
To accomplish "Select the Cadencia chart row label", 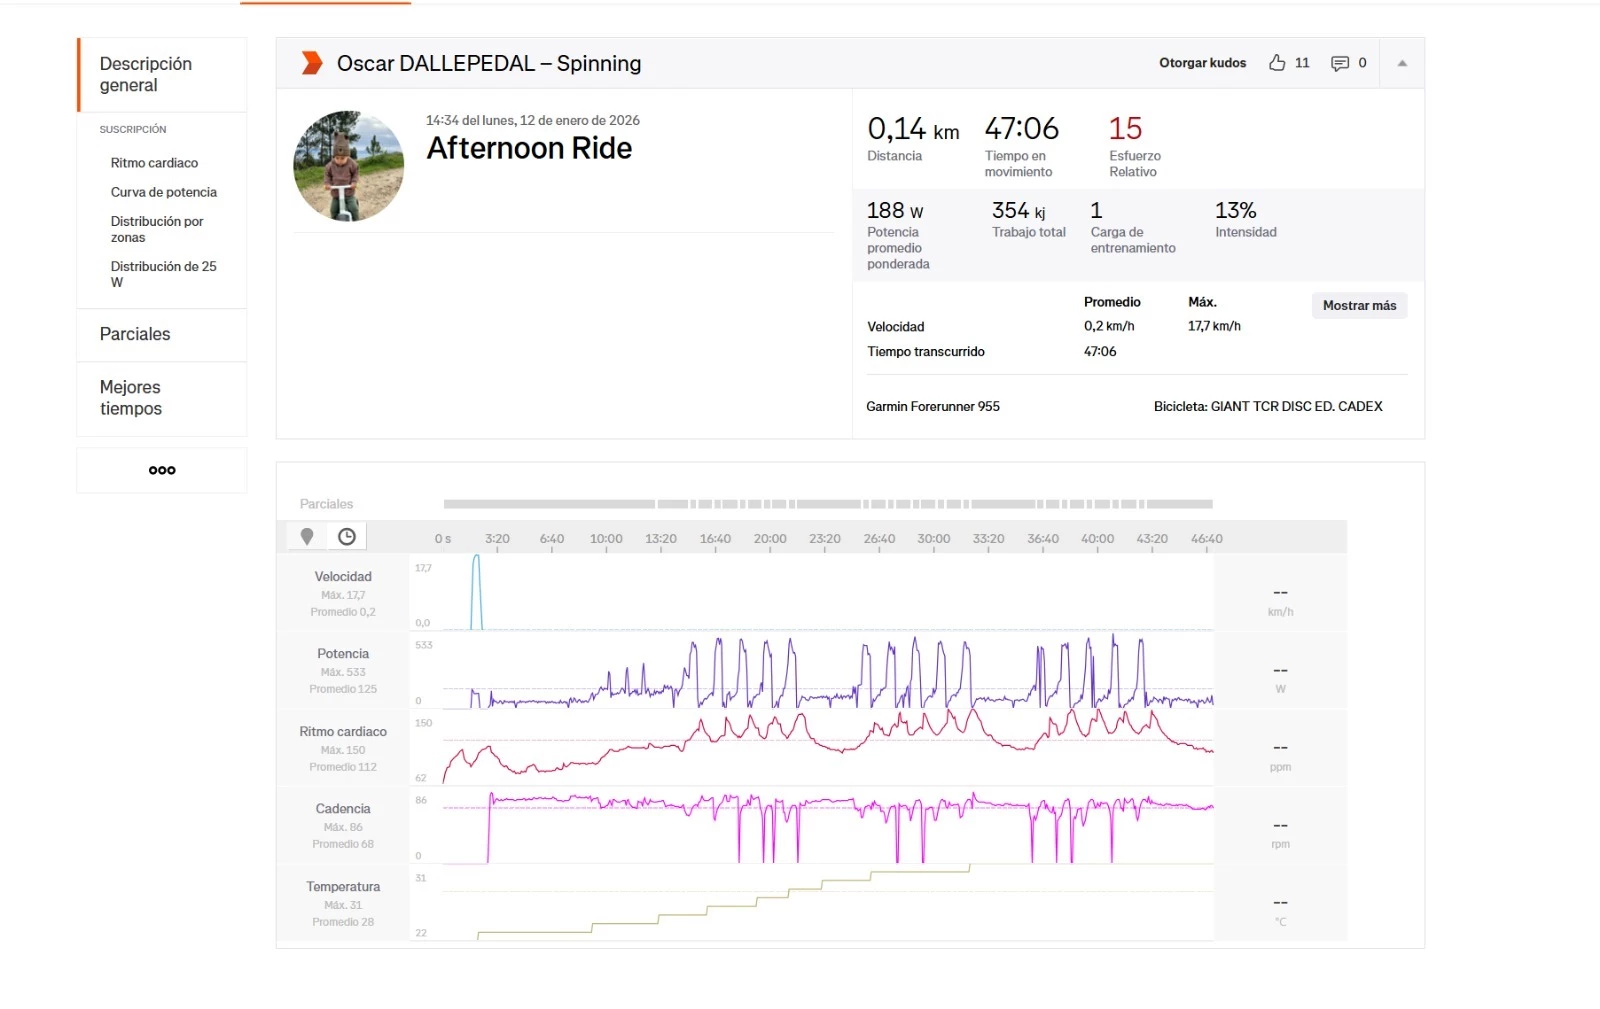I will 343,809.
